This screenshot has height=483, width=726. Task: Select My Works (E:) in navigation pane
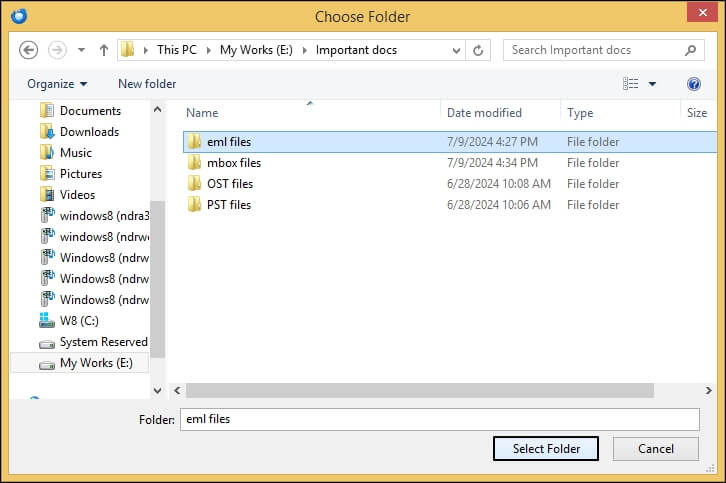[96, 363]
